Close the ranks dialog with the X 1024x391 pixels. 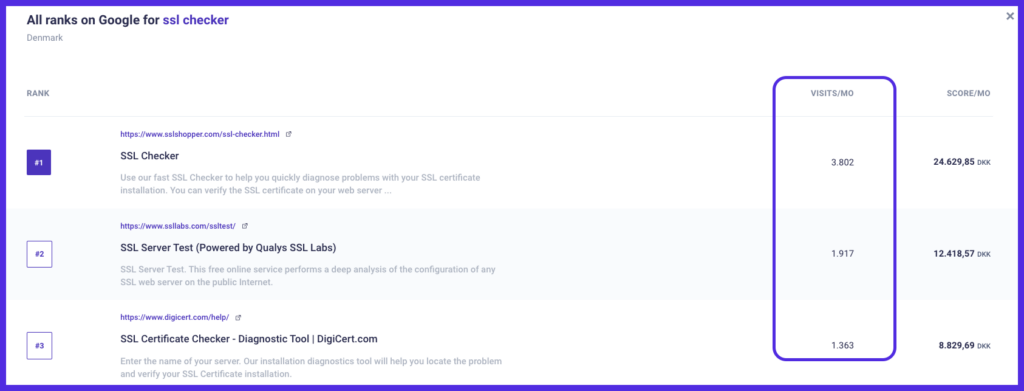pos(1010,16)
